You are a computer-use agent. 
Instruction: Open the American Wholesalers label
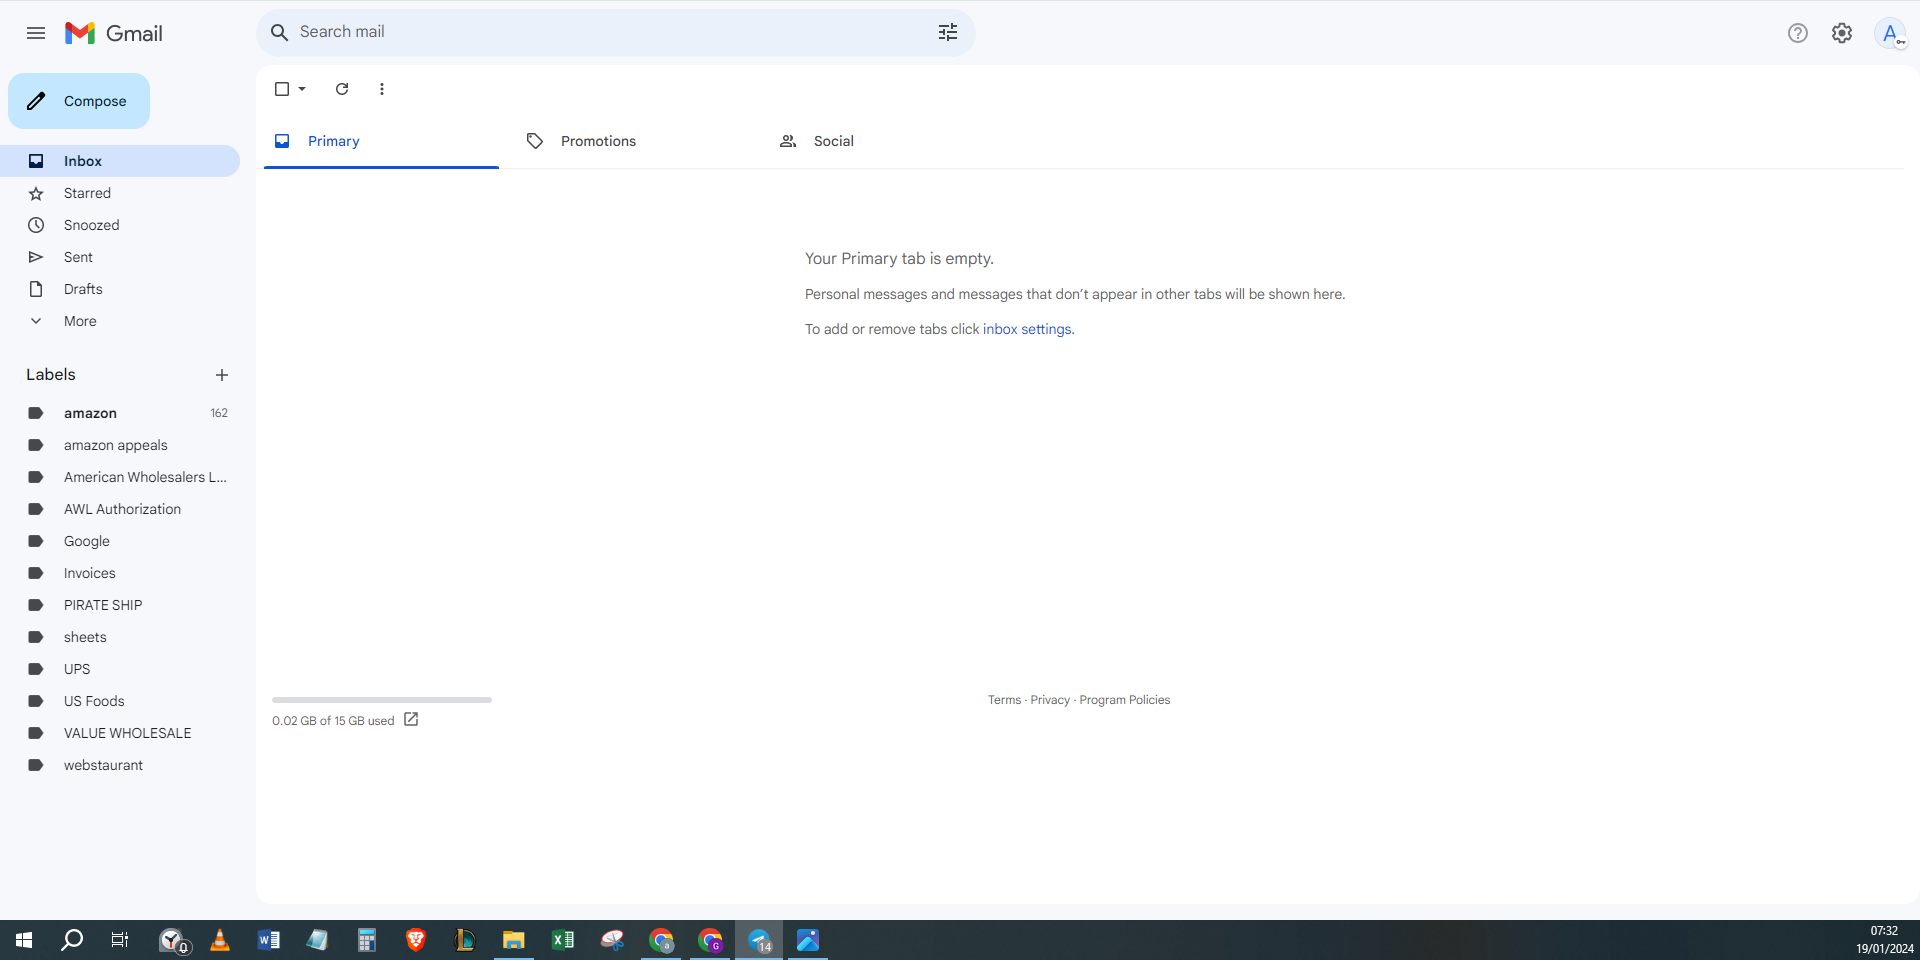tap(120, 477)
